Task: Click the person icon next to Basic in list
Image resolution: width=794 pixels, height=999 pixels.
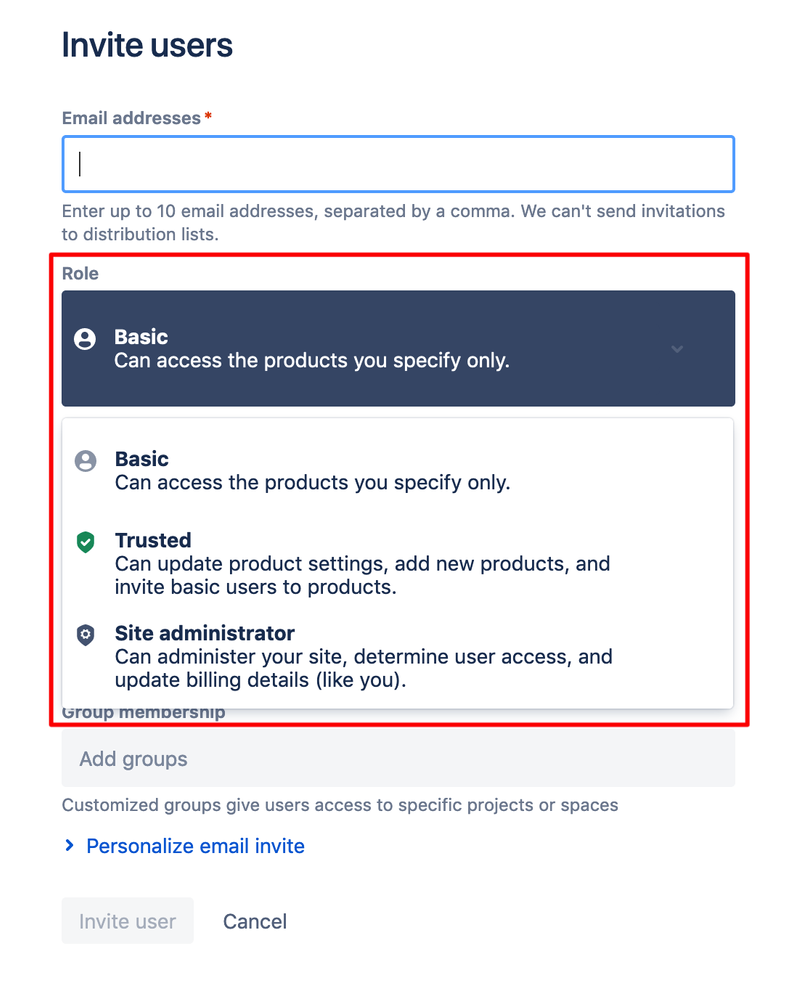Action: click(85, 461)
